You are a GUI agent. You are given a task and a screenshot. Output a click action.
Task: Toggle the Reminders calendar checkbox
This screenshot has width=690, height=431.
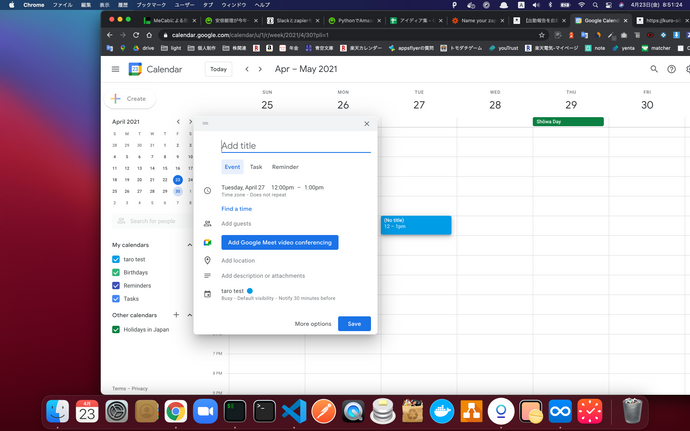pyautogui.click(x=116, y=286)
